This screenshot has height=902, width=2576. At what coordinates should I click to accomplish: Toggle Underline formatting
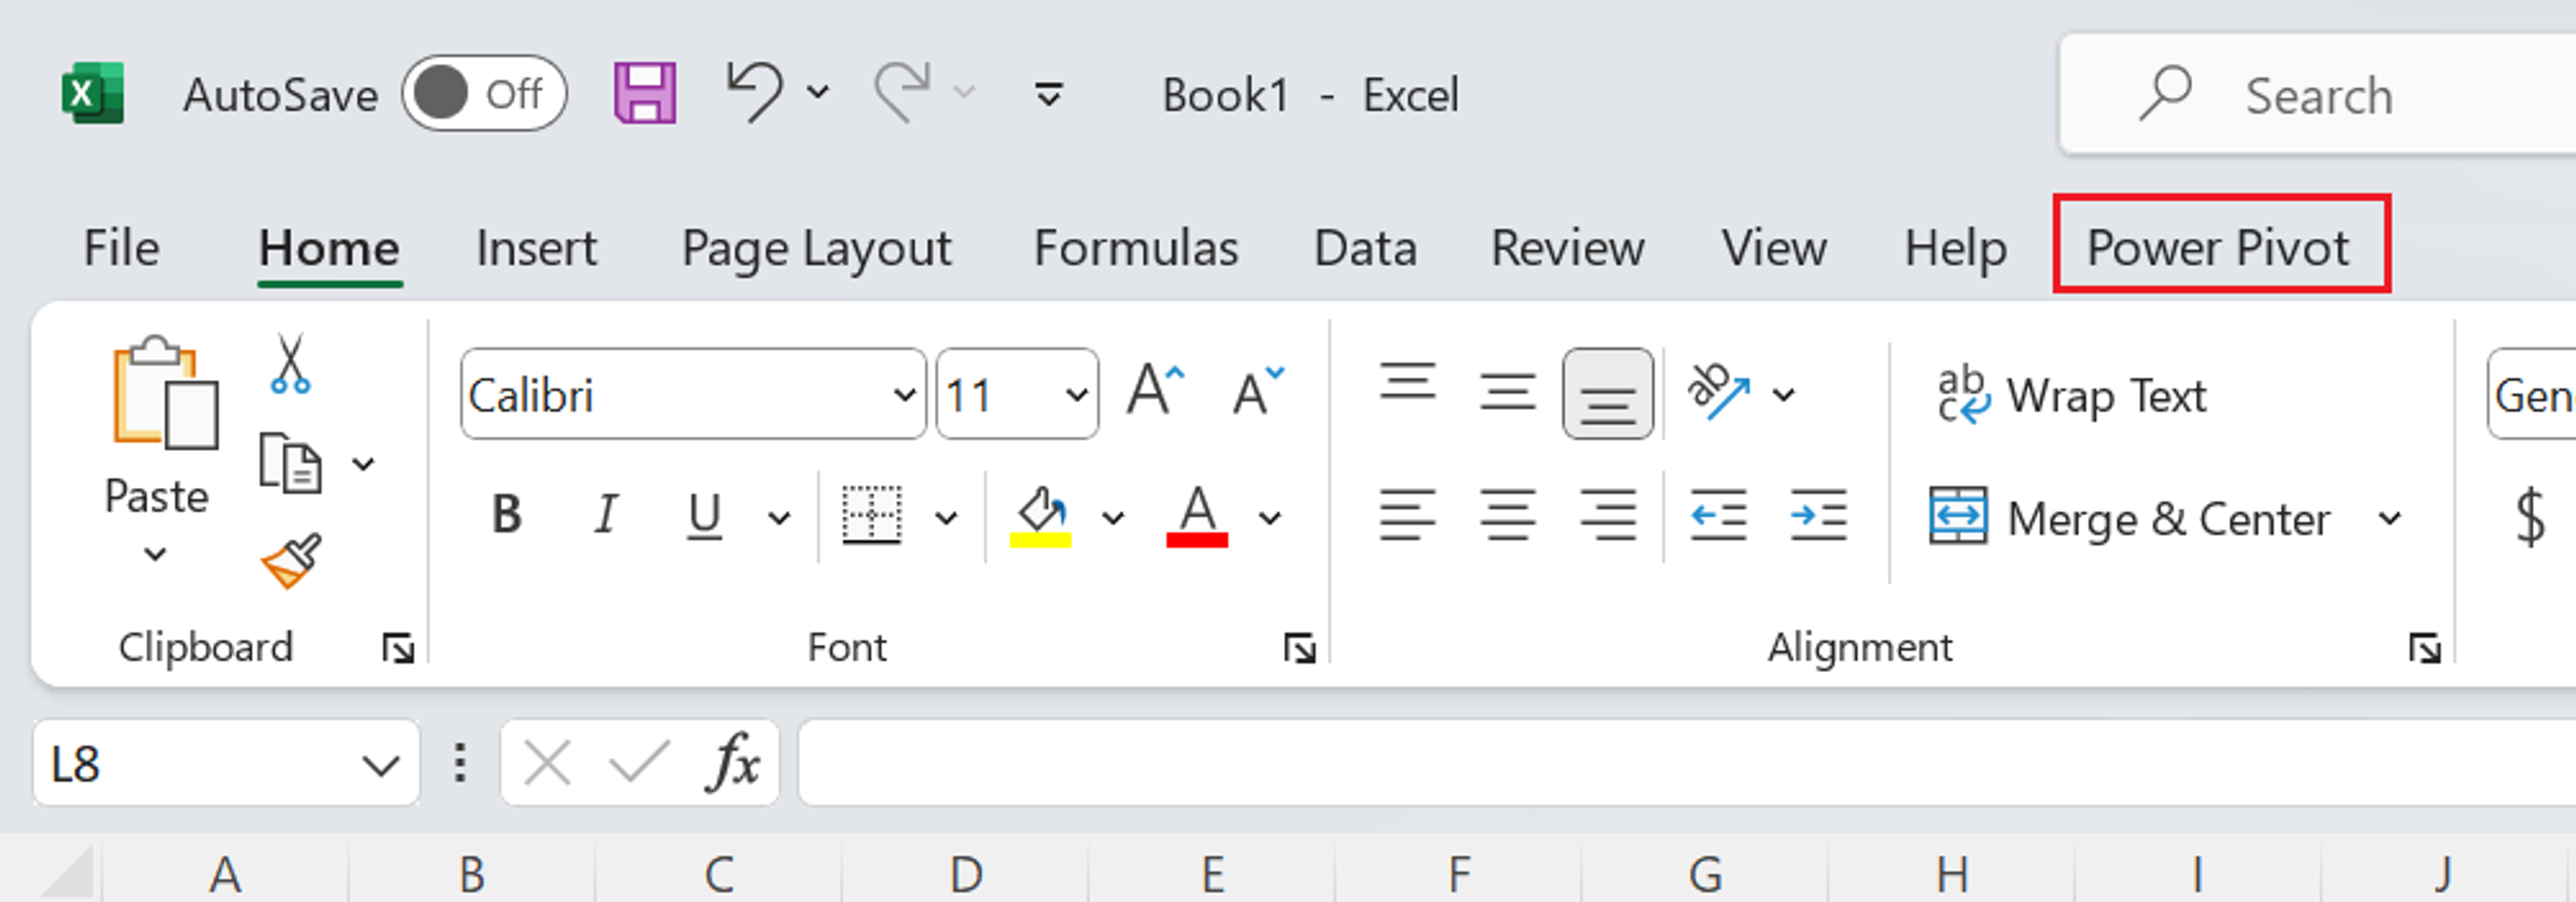pyautogui.click(x=704, y=517)
